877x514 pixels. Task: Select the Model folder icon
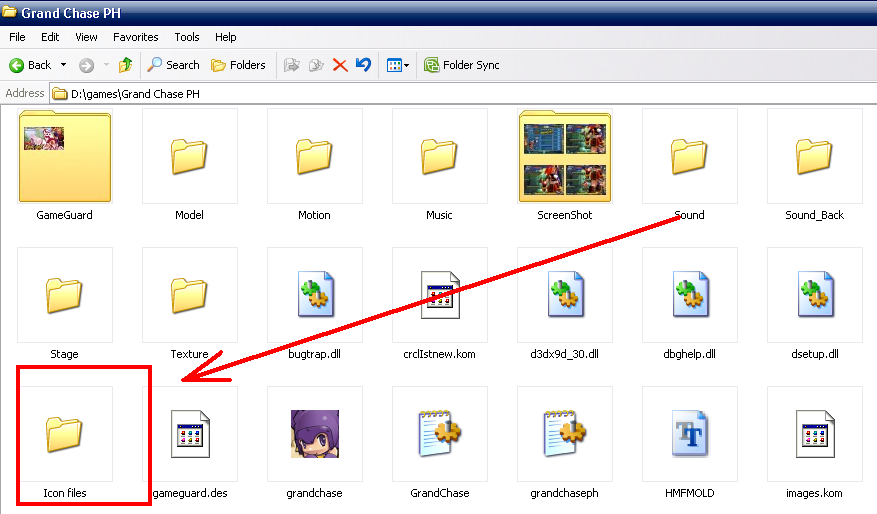(x=190, y=156)
